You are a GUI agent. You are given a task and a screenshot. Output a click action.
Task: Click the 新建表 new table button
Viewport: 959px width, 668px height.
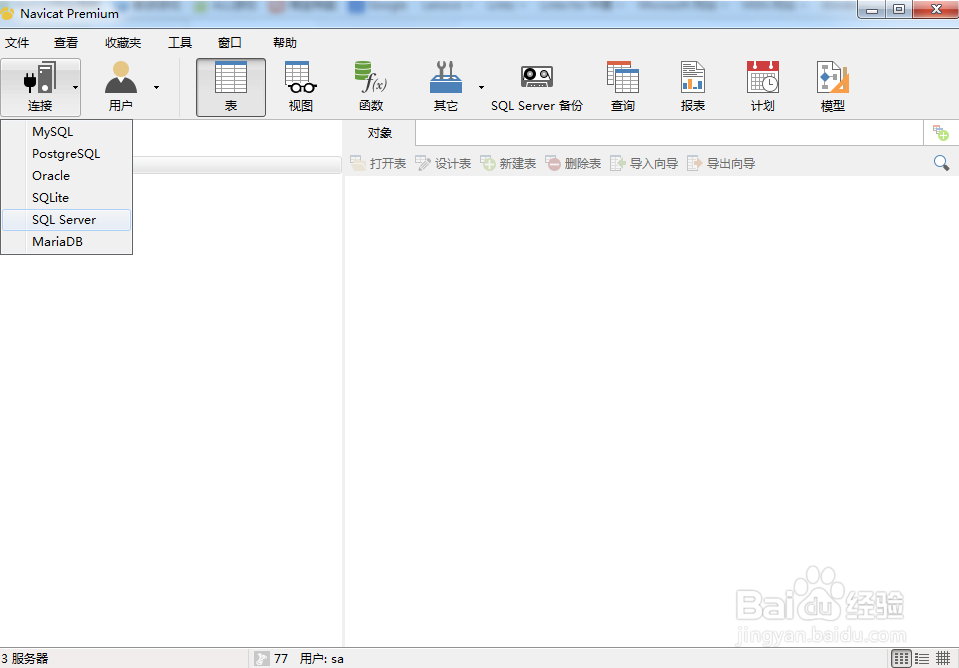click(508, 163)
